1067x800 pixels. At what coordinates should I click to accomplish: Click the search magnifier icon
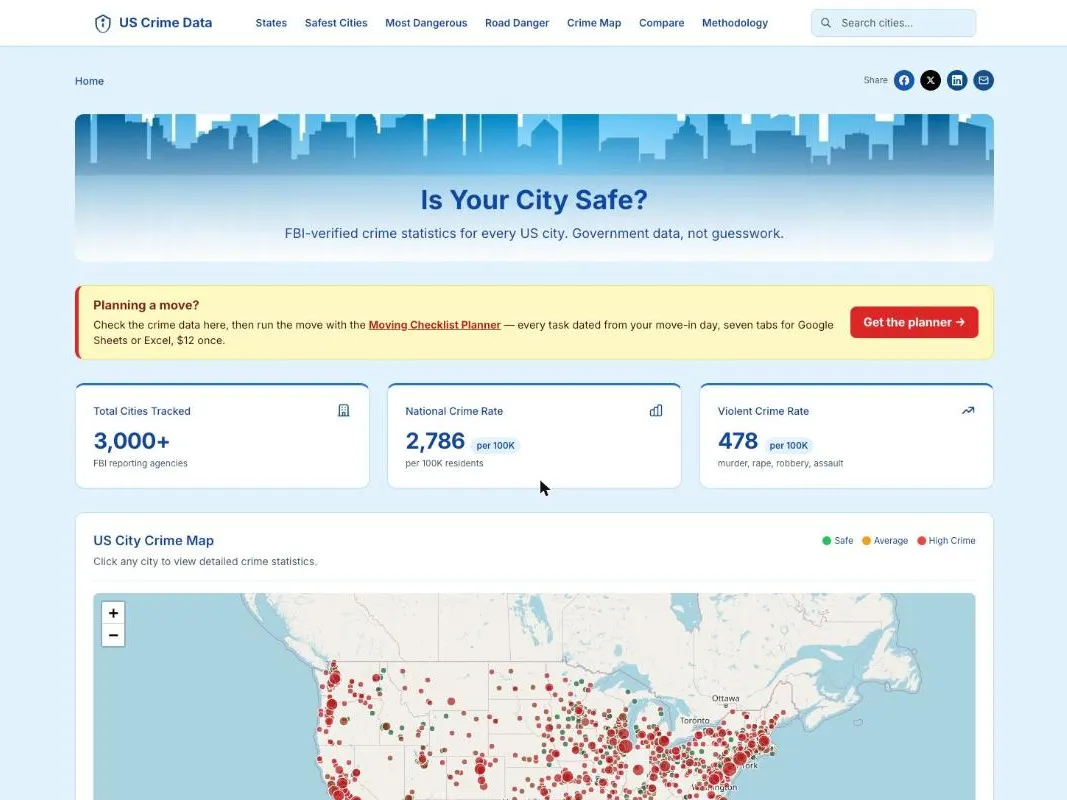[825, 23]
